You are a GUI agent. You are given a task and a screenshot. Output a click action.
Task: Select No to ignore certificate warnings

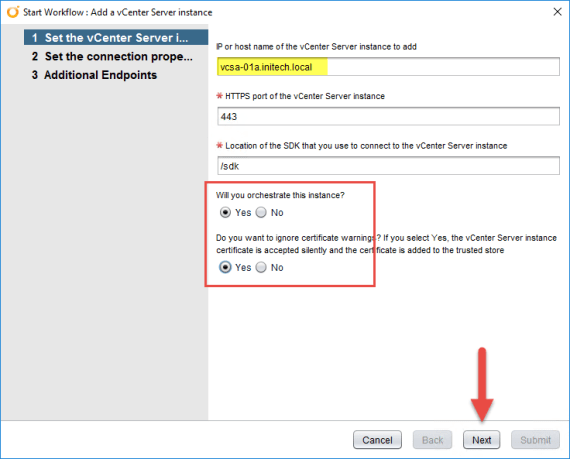261,267
